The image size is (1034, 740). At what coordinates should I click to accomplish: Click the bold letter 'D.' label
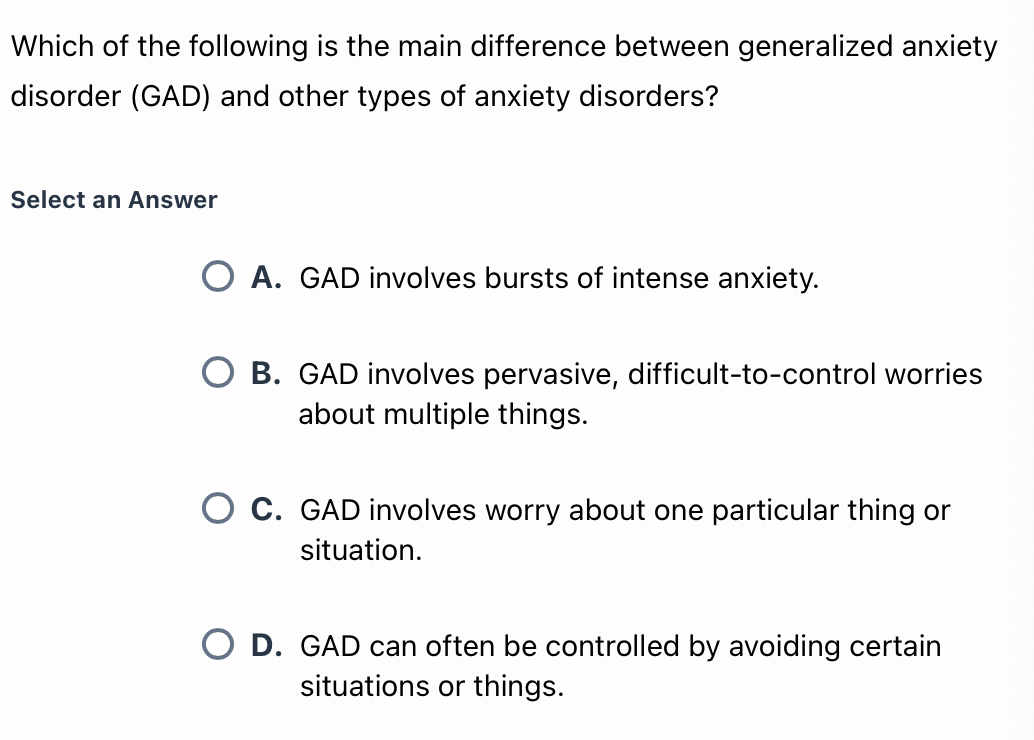[x=266, y=645]
